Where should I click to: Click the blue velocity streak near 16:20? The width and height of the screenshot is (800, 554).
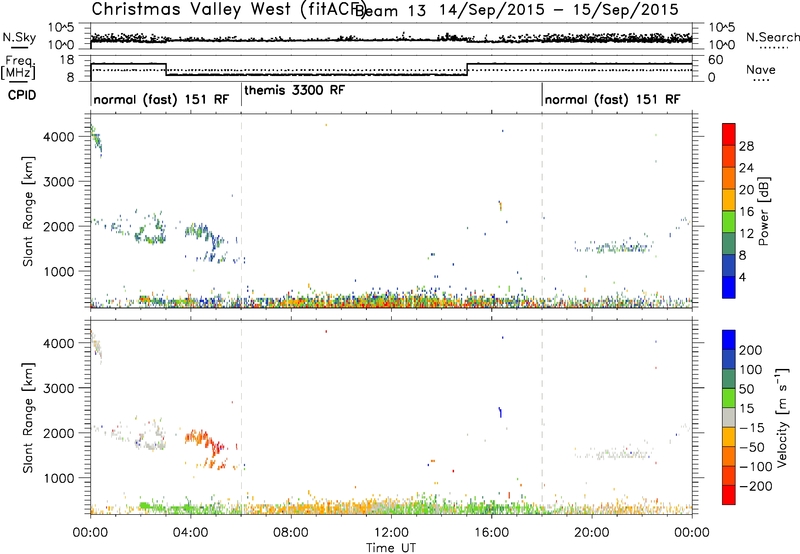[500, 412]
